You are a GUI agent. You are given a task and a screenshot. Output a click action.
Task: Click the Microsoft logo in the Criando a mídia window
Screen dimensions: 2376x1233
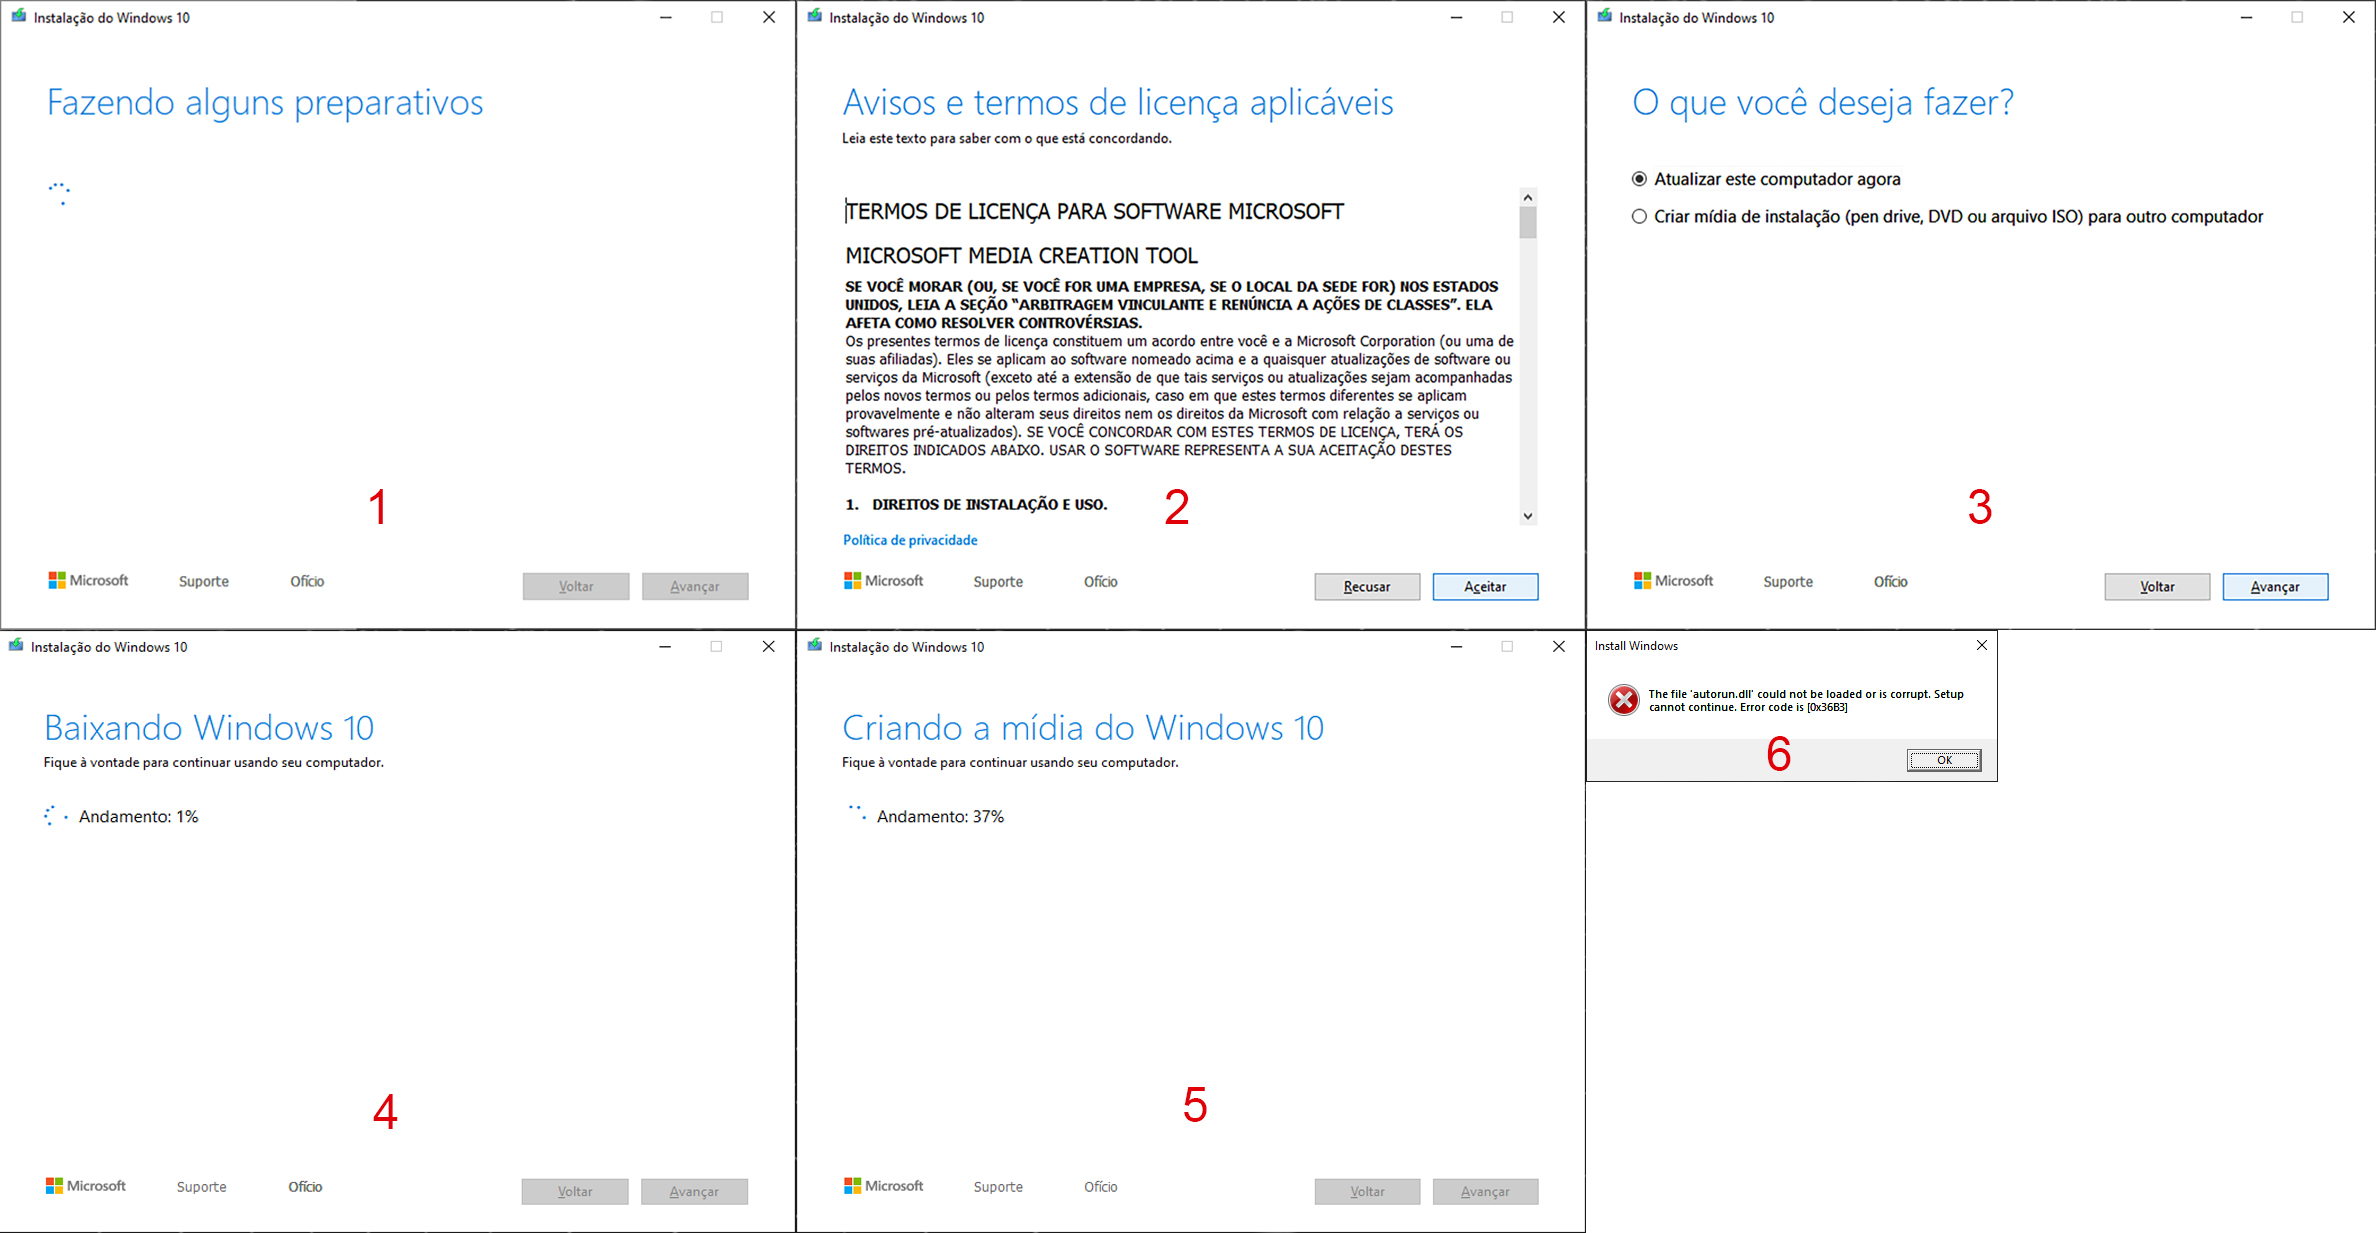[883, 1185]
